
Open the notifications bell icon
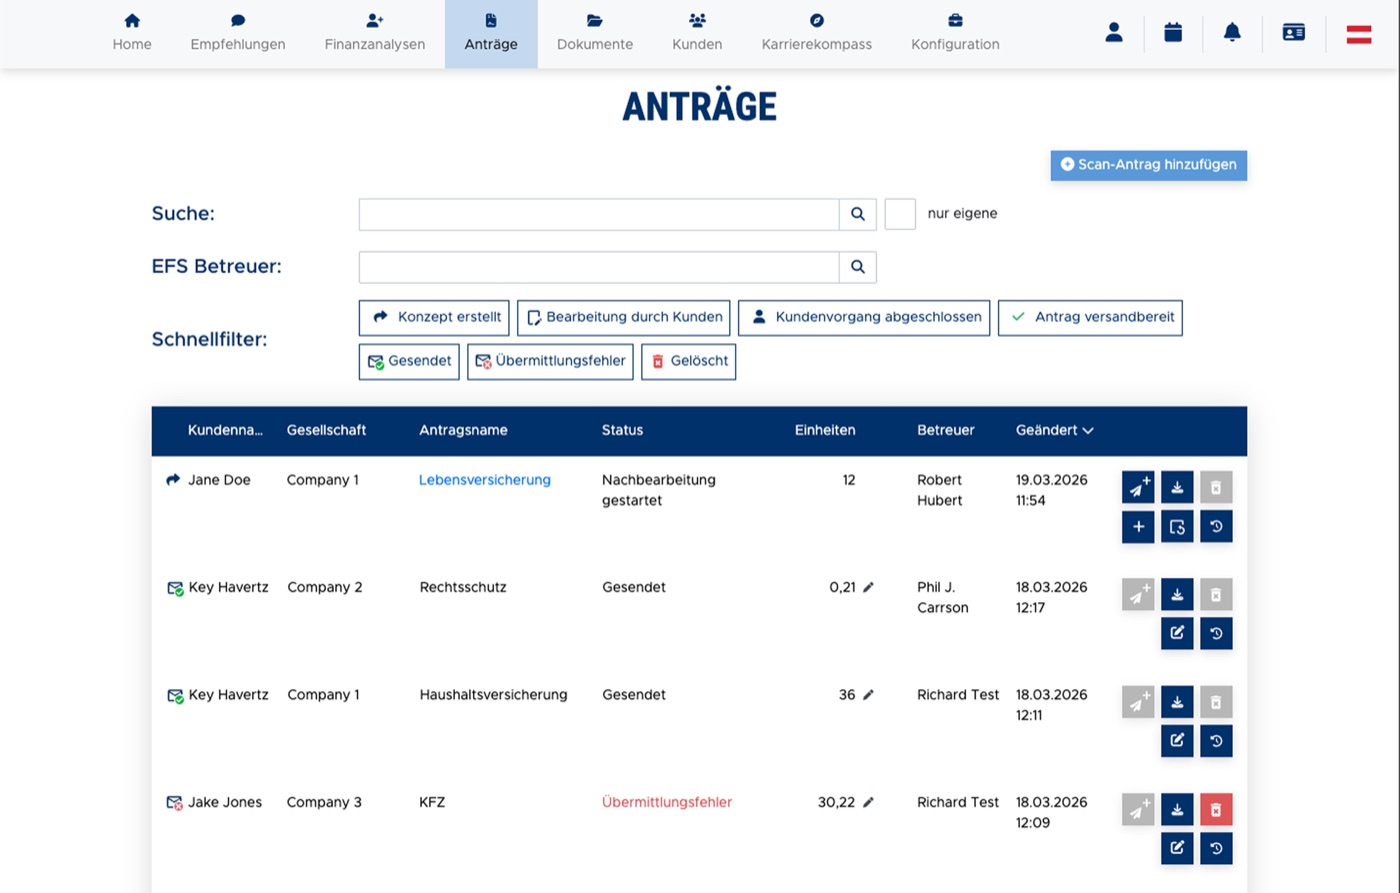tap(1232, 32)
